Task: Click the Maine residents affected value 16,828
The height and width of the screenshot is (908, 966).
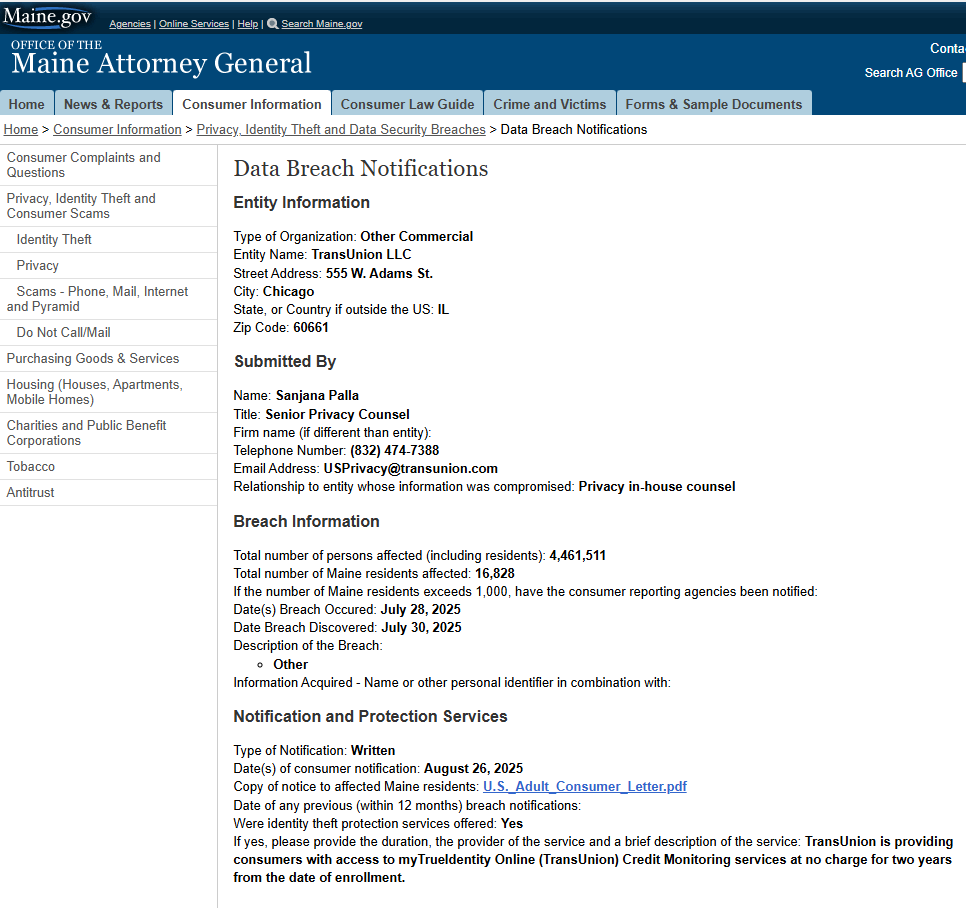Action: (495, 574)
